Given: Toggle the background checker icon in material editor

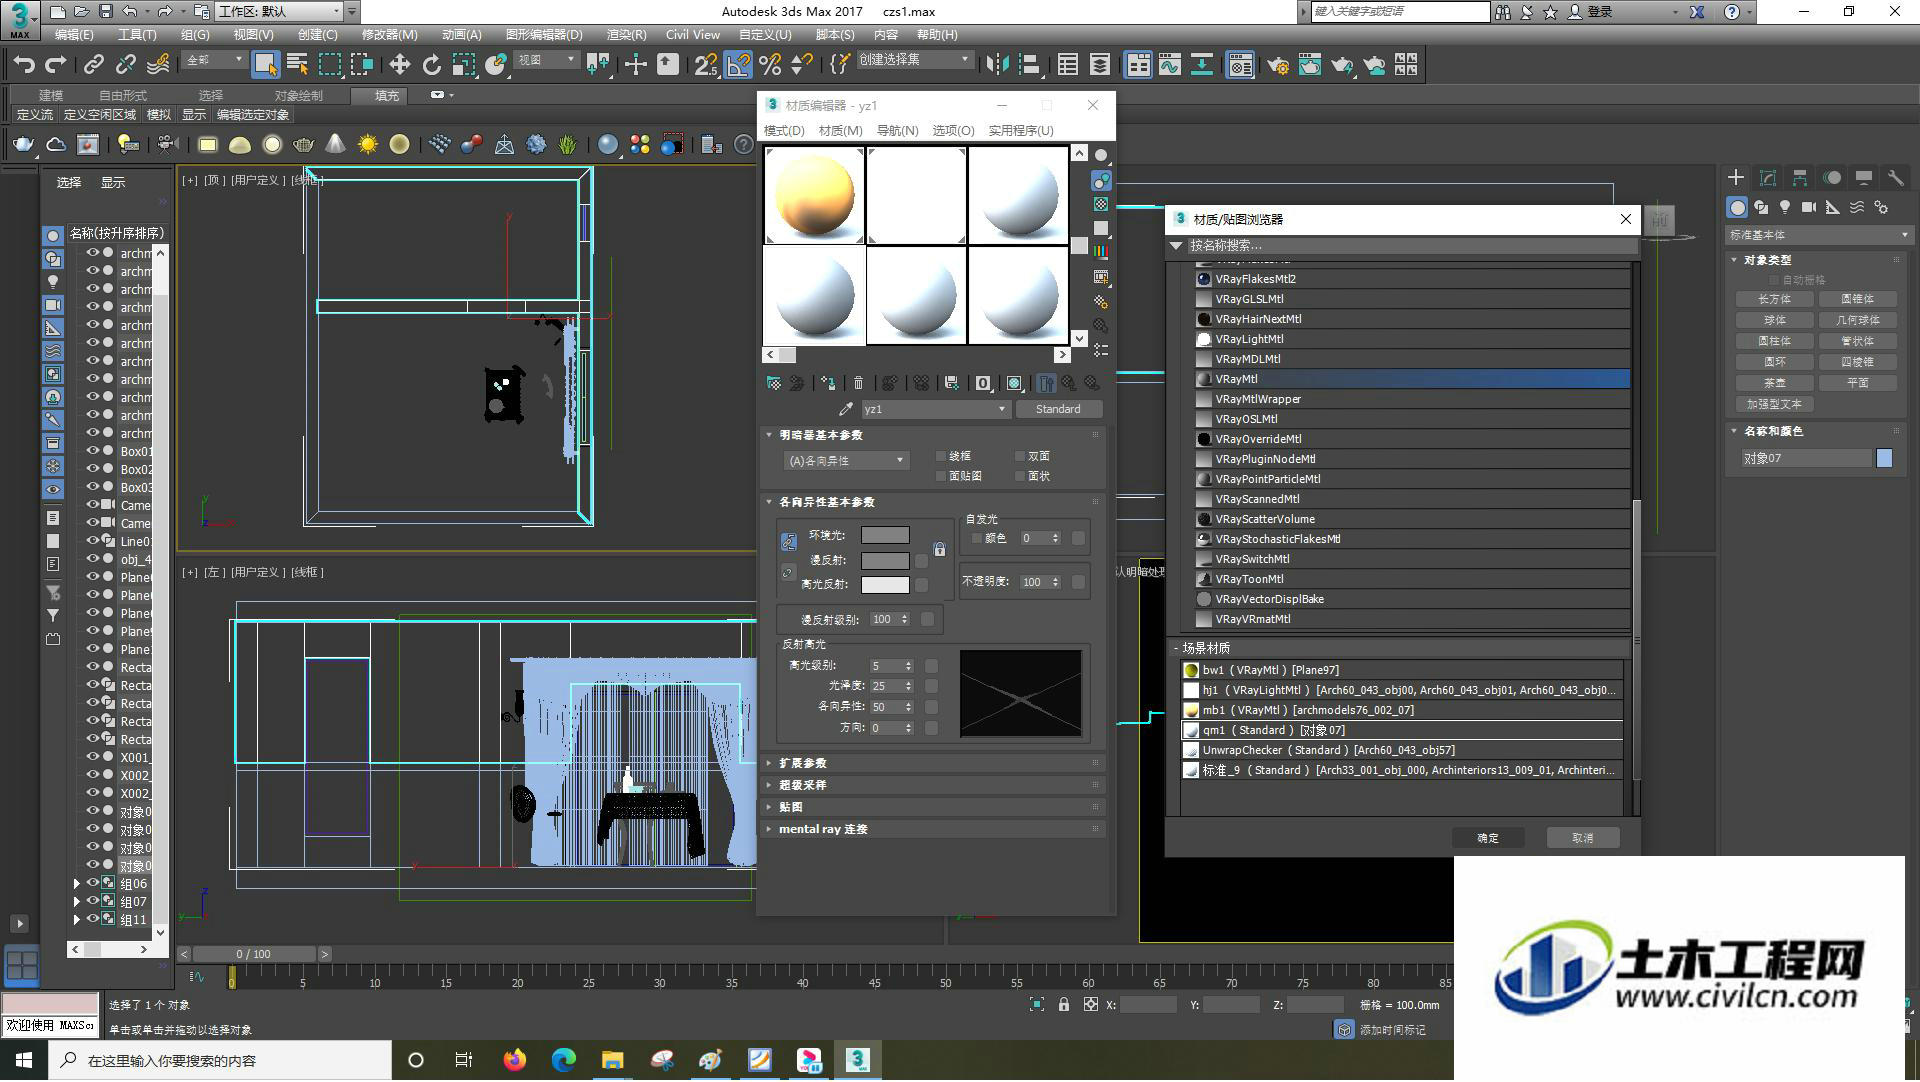Looking at the screenshot, I should (1101, 204).
